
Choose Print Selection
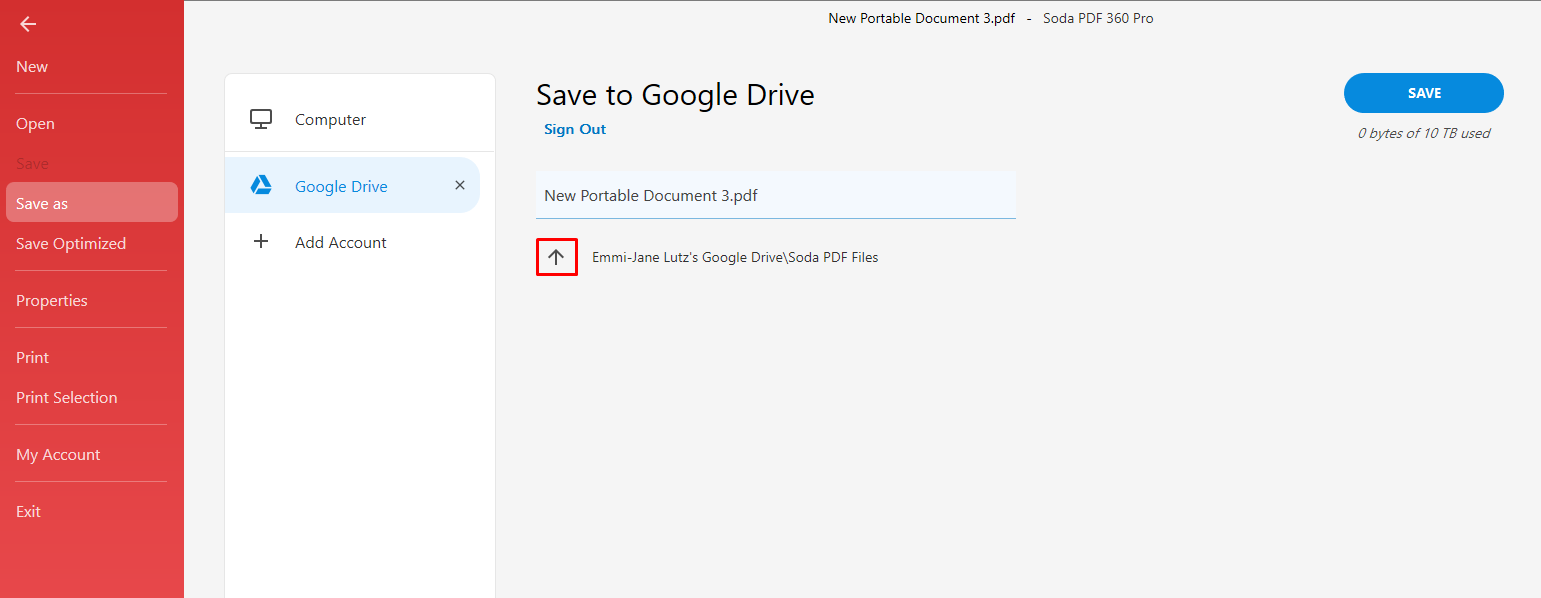pos(67,398)
